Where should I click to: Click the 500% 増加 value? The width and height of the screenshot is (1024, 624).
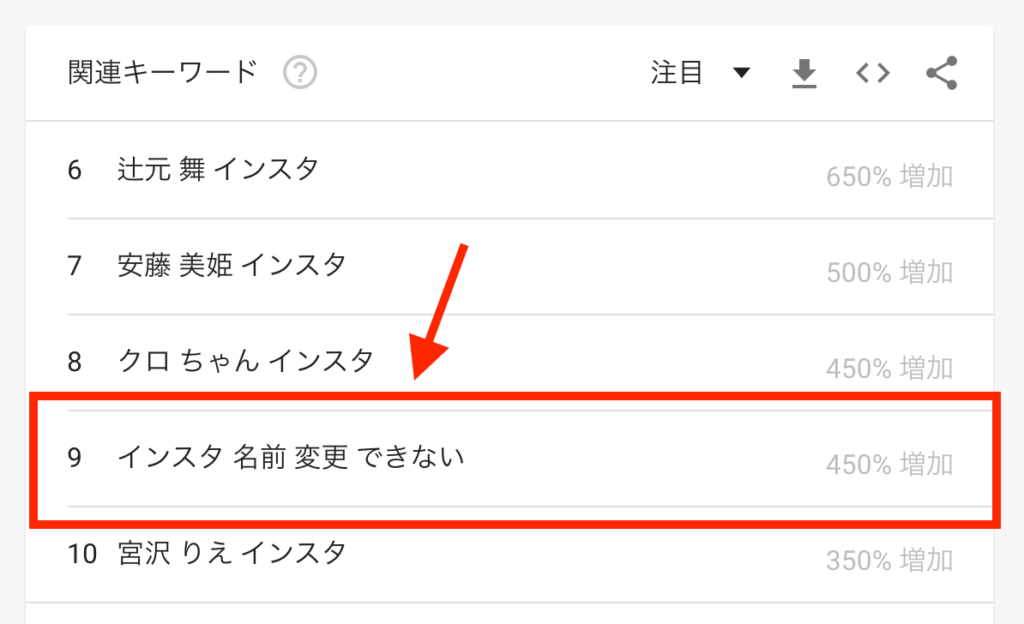[x=889, y=272]
